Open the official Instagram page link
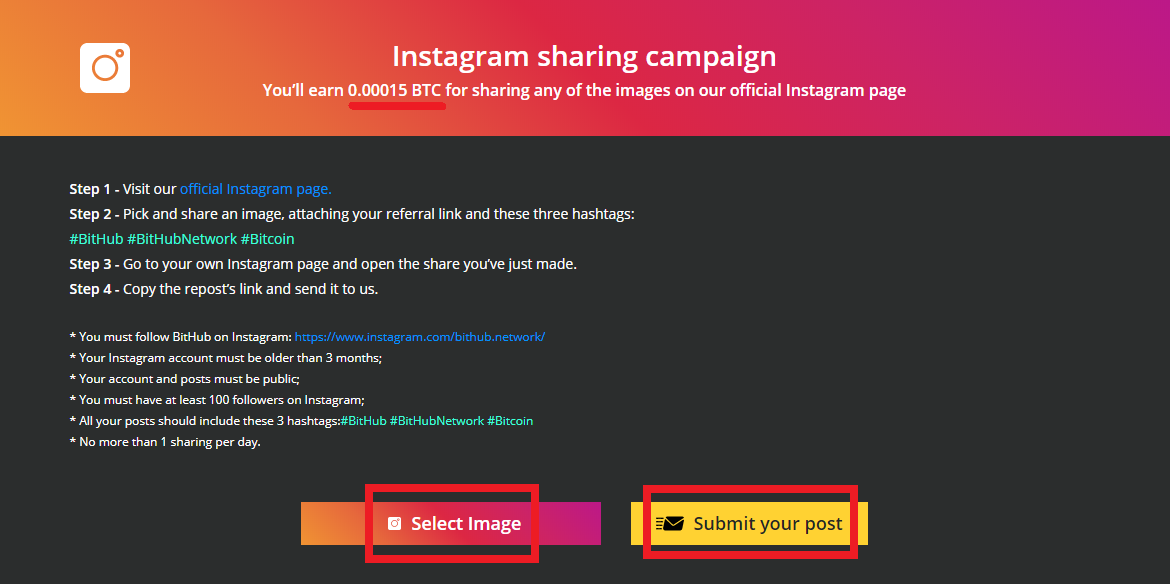 [255, 189]
